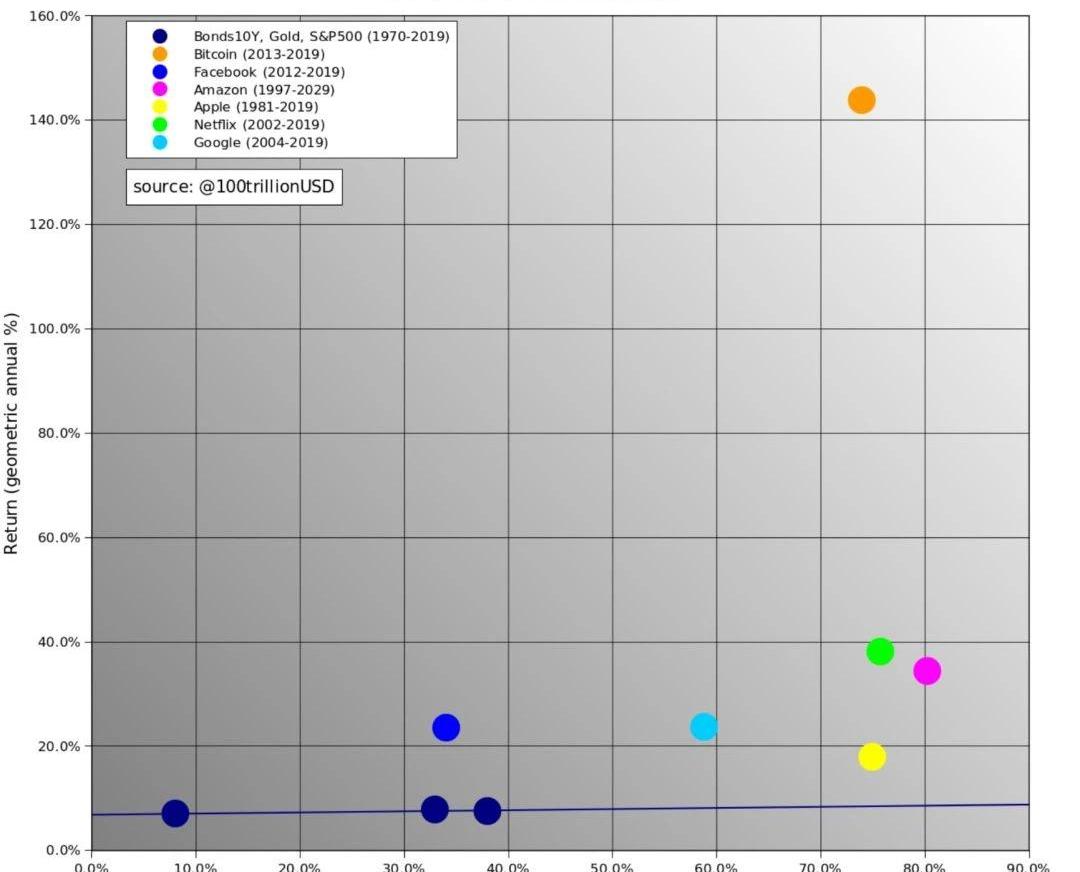Click the magenta Amazon data point

point(927,671)
